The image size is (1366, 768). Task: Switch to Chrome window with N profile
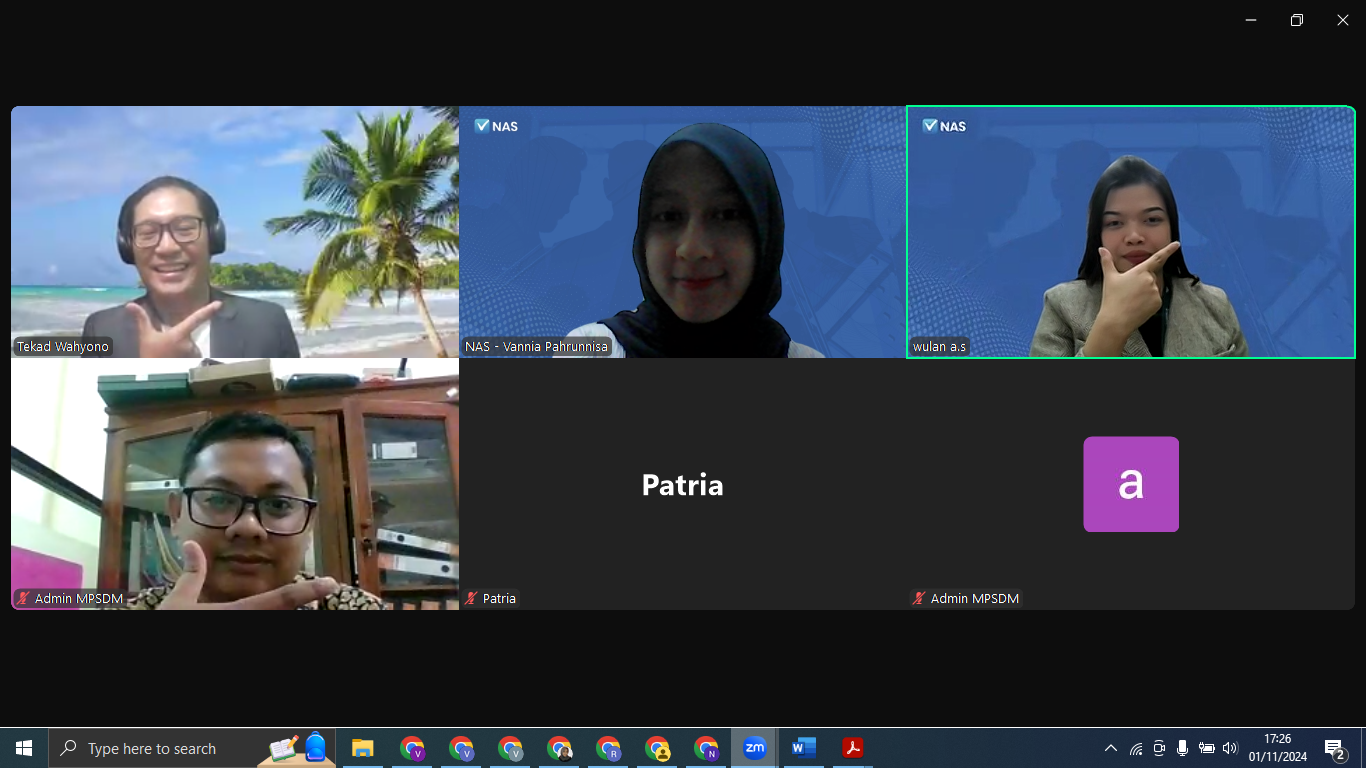tap(706, 748)
